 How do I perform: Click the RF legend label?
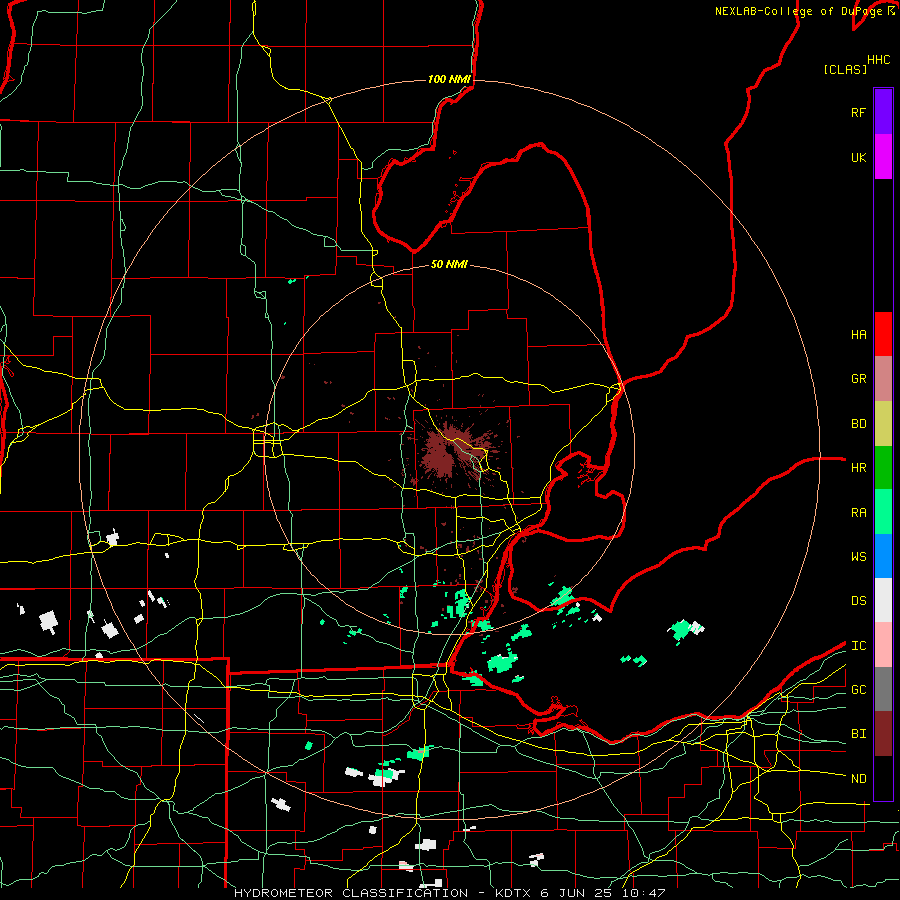[858, 112]
